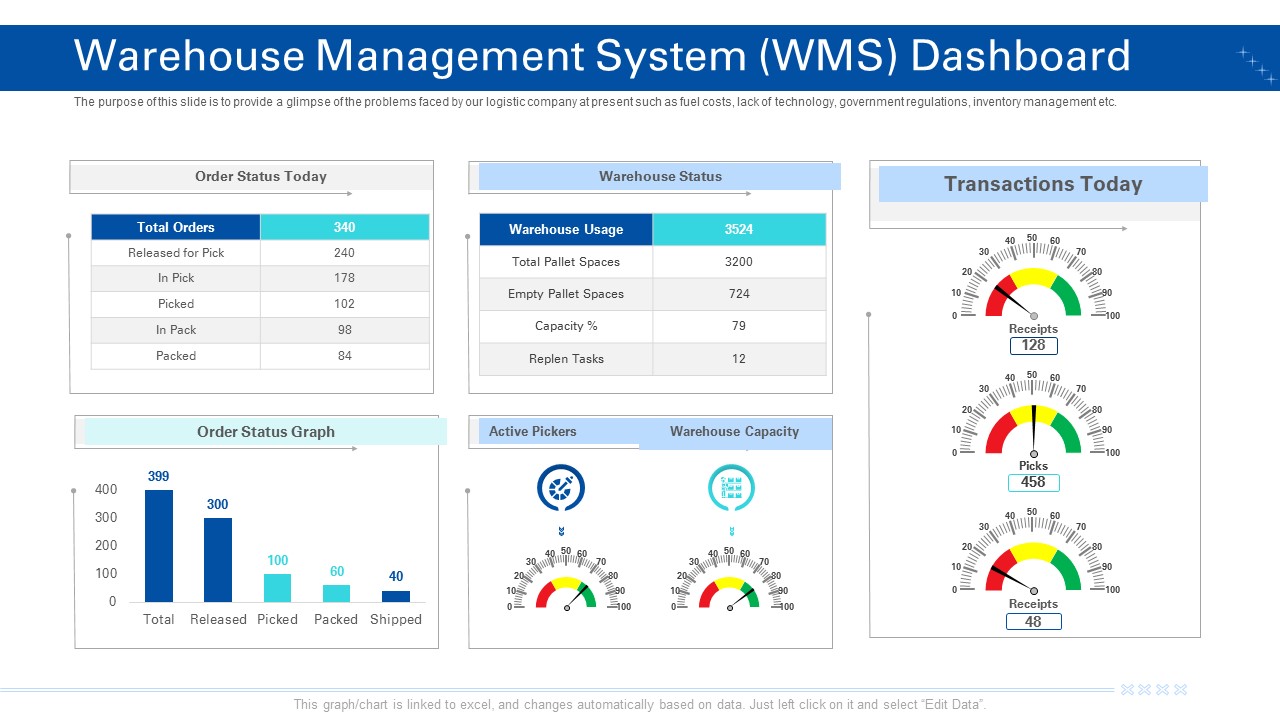Select the 724 value cell

pyautogui.click(x=739, y=294)
